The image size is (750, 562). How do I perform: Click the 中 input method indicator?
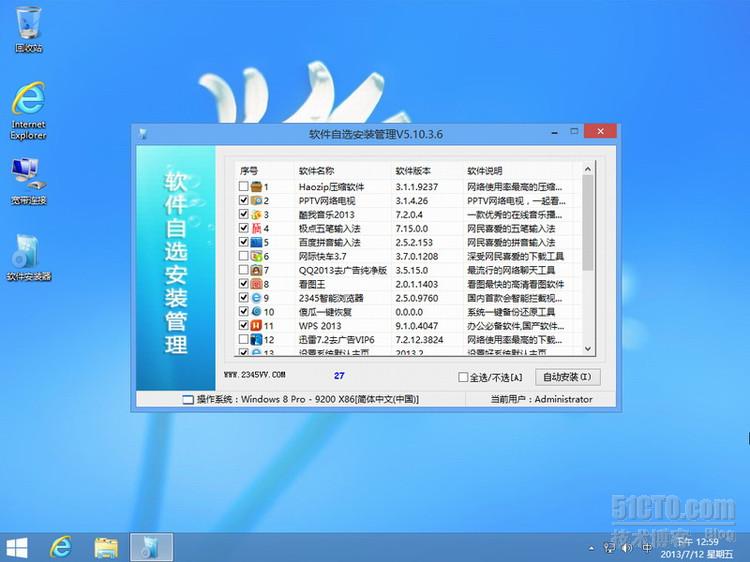pyautogui.click(x=647, y=548)
